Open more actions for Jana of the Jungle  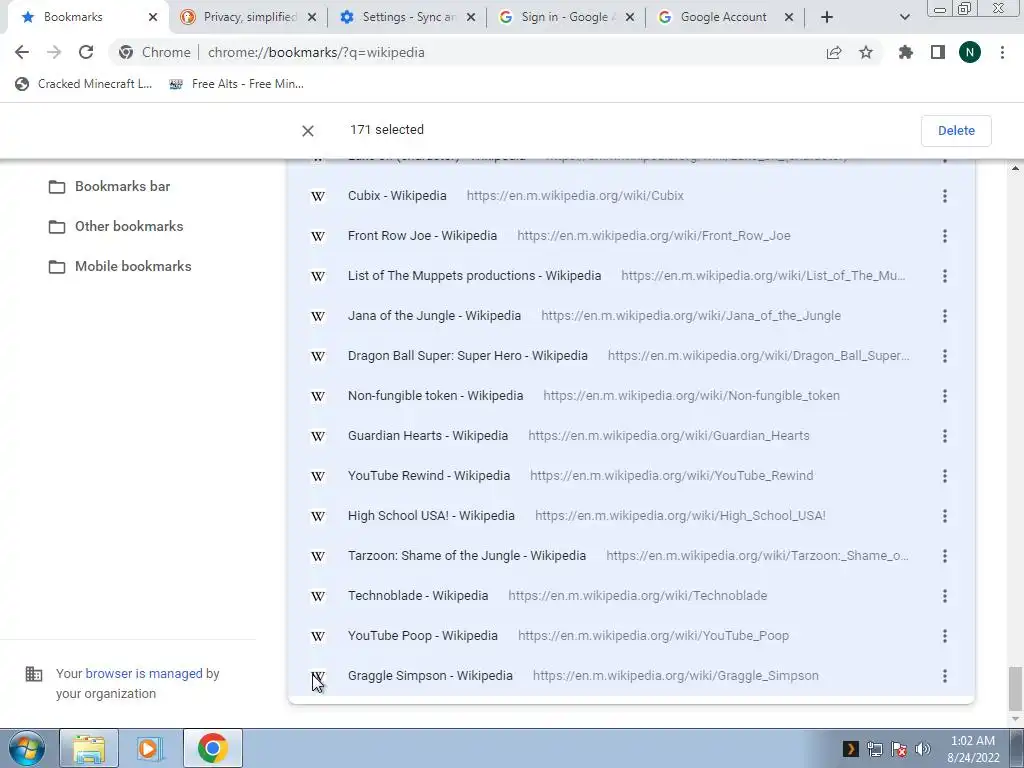point(944,316)
